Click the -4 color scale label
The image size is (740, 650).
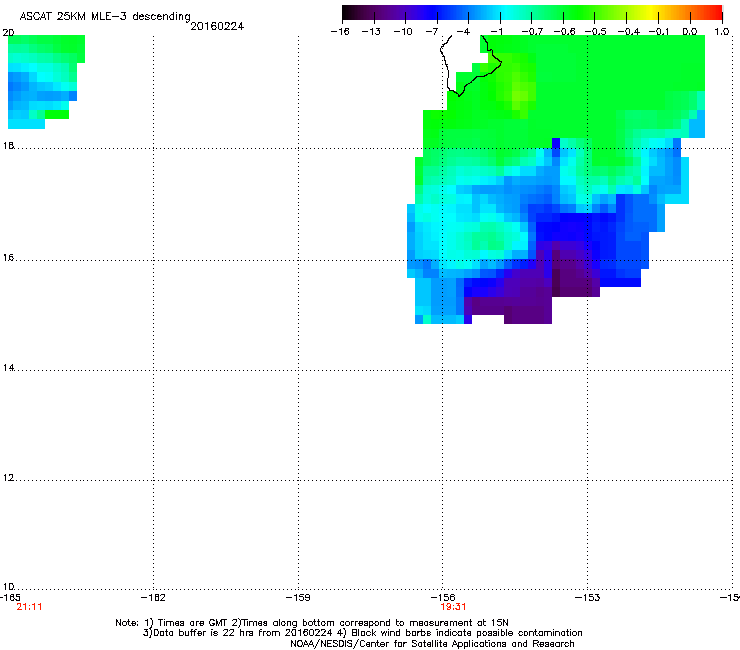click(463, 32)
